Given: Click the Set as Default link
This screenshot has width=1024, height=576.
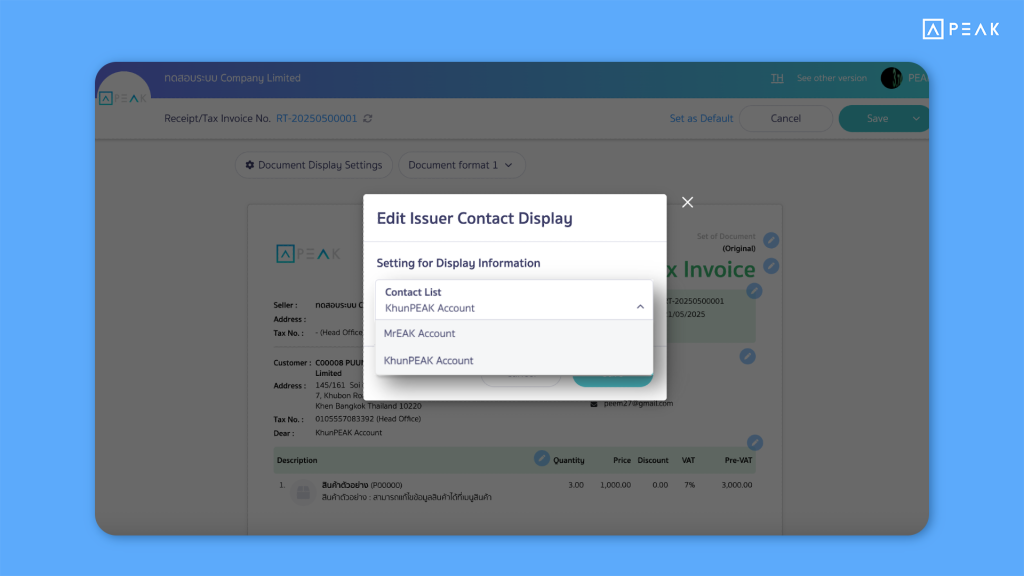Looking at the screenshot, I should pos(701,119).
